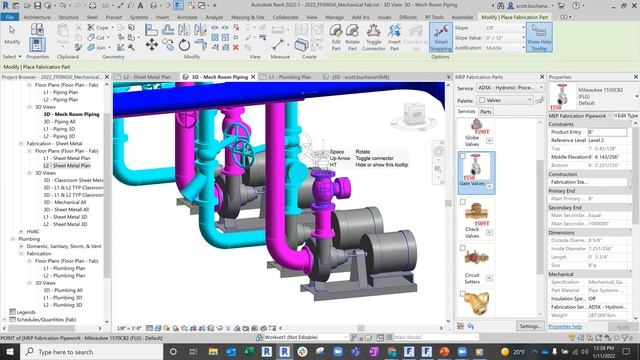
Task: Expand the HVAC tree node
Action: 21,231
